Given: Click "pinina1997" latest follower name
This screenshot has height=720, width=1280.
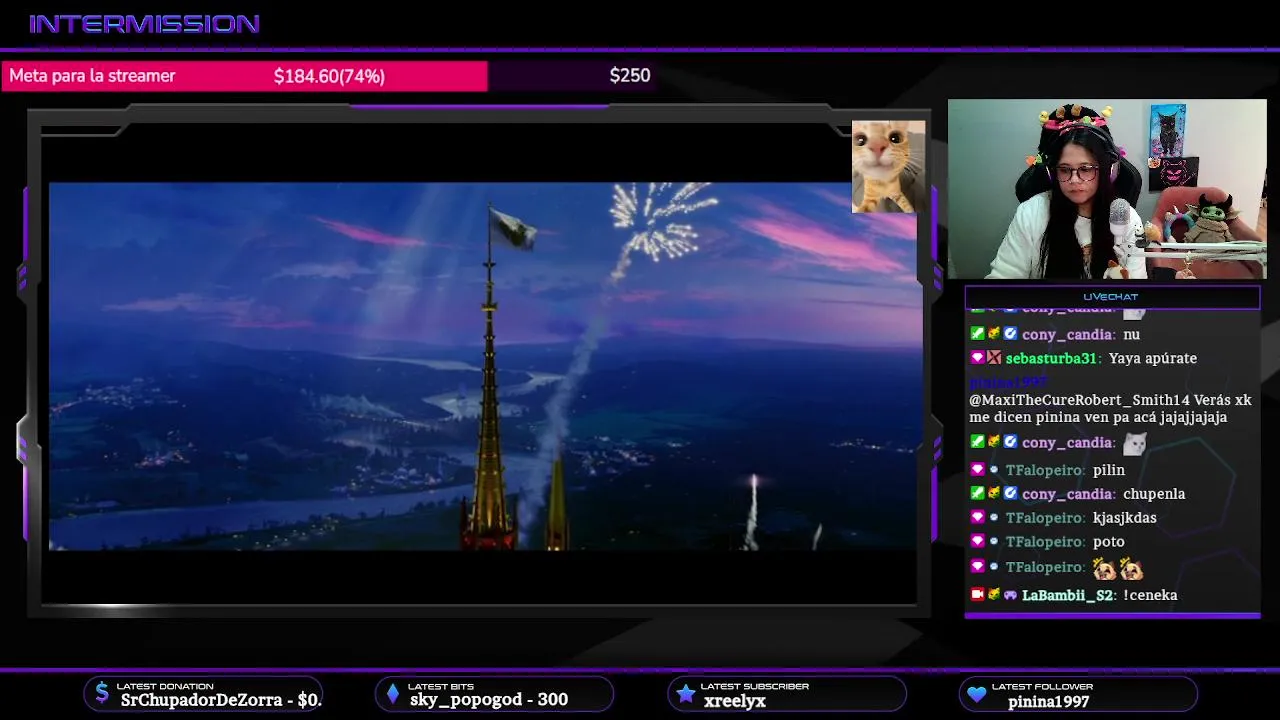Looking at the screenshot, I should tap(1048, 702).
